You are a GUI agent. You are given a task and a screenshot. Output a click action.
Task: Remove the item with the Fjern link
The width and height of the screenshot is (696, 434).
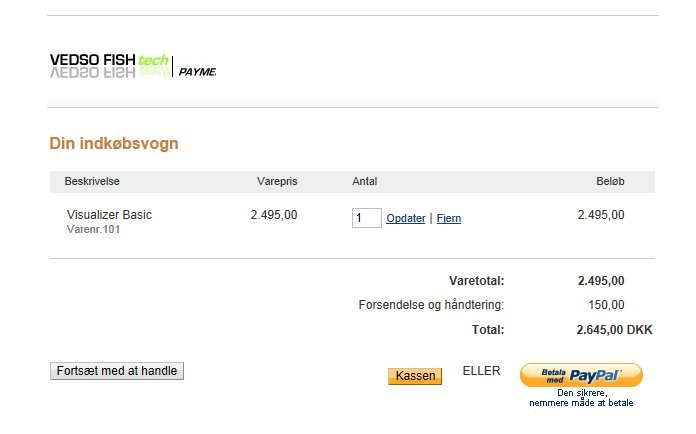(449, 218)
